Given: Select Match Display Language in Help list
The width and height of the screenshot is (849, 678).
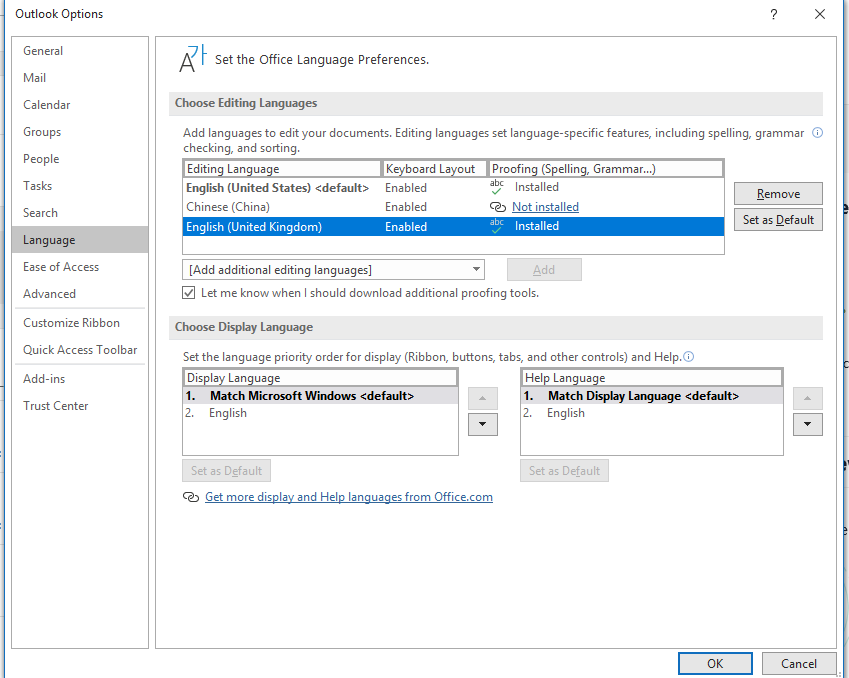Looking at the screenshot, I should click(x=652, y=396).
